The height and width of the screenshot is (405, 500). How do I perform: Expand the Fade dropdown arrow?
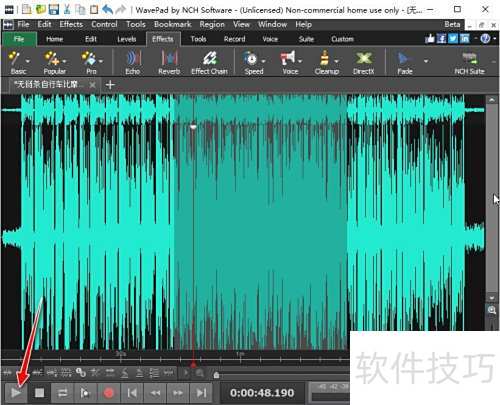pos(426,61)
